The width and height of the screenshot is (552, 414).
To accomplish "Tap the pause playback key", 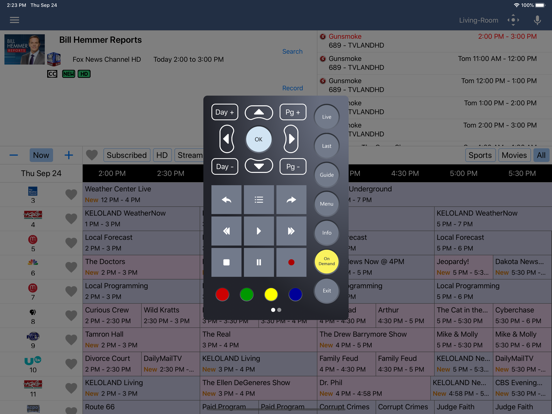I will point(259,262).
